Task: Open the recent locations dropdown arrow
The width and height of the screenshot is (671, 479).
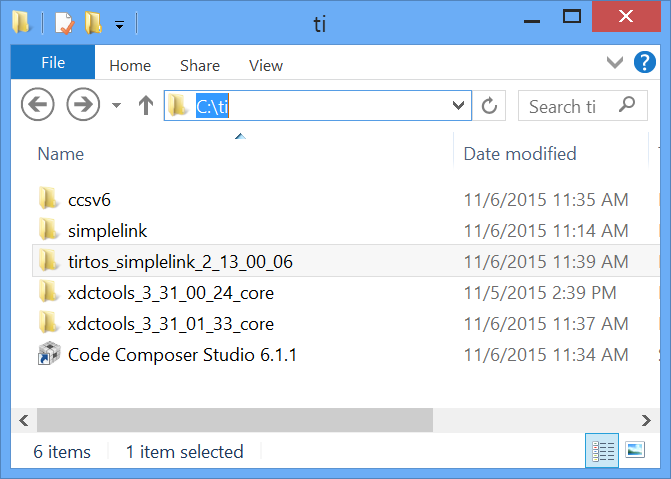Action: coord(116,105)
